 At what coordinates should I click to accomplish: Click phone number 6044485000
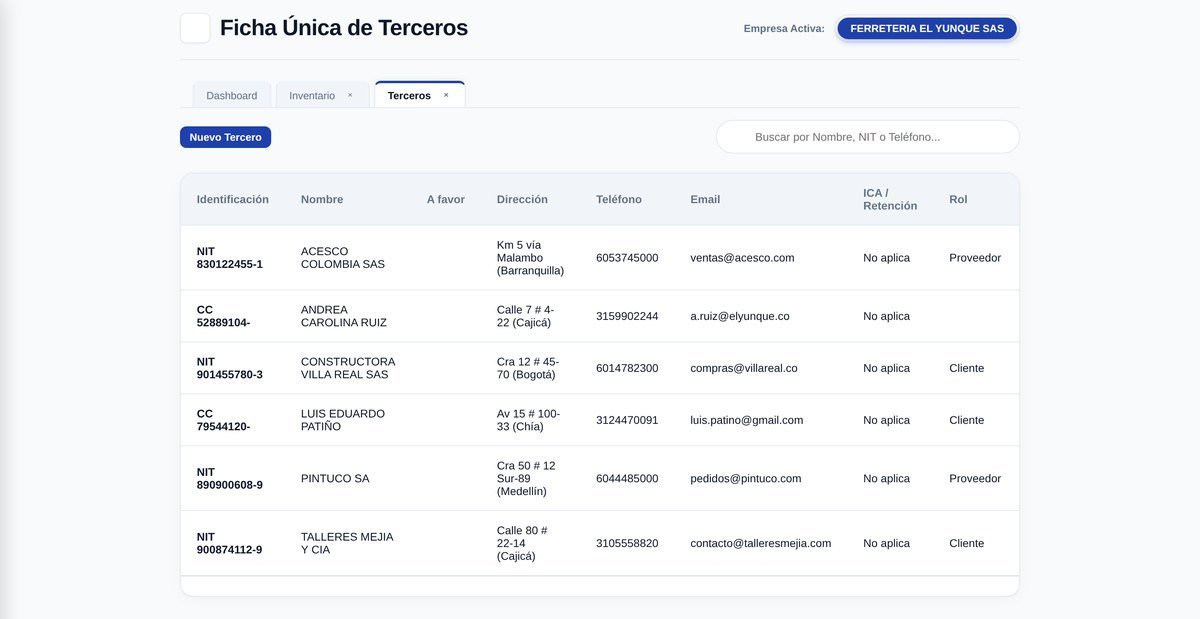coord(627,478)
